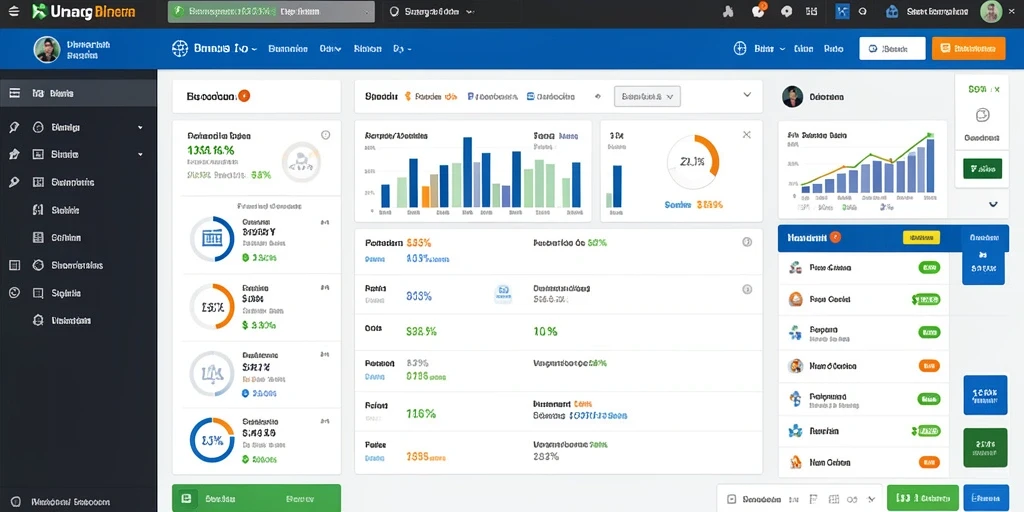Image resolution: width=1024 pixels, height=512 pixels.
Task: Click the speech bubble icon in top bar
Action: point(787,11)
